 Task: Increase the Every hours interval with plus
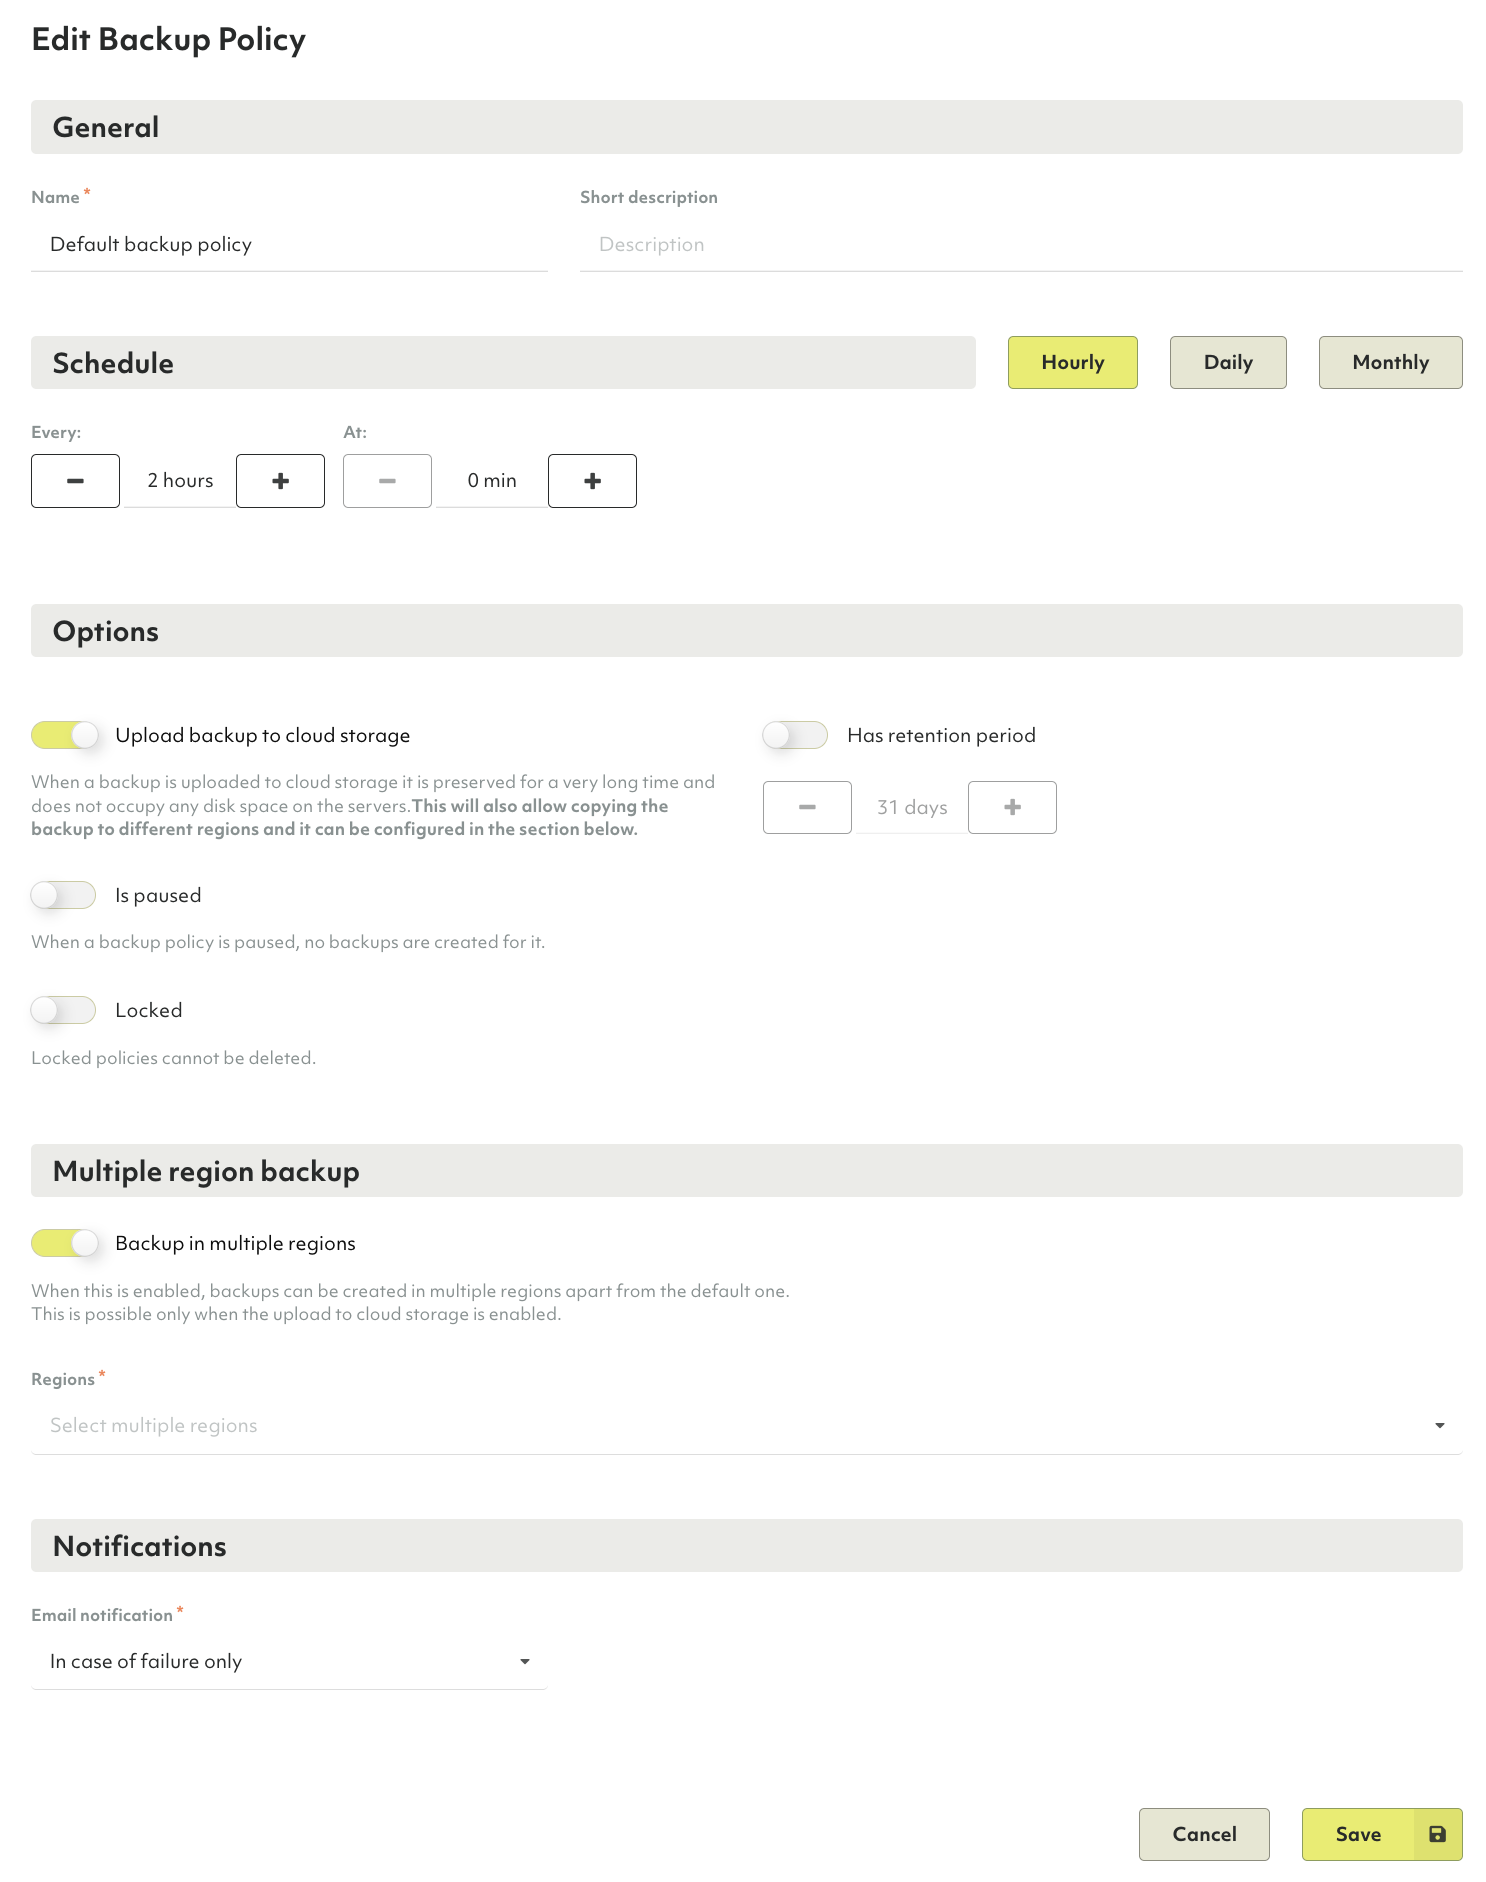280,481
